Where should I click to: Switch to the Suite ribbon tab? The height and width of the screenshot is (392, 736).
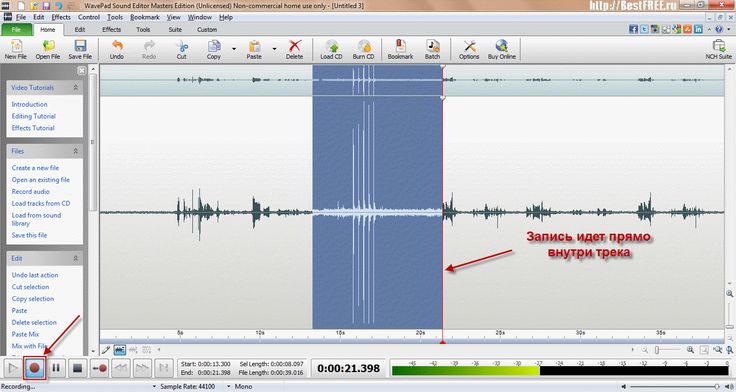point(175,29)
